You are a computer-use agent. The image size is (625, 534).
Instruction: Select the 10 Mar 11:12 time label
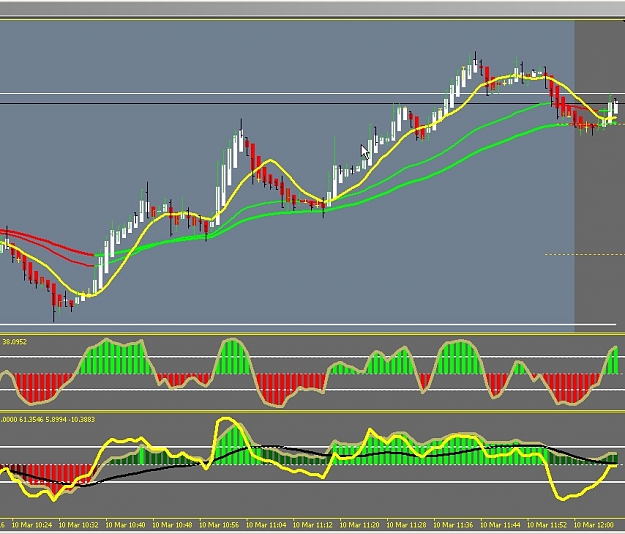(x=313, y=525)
